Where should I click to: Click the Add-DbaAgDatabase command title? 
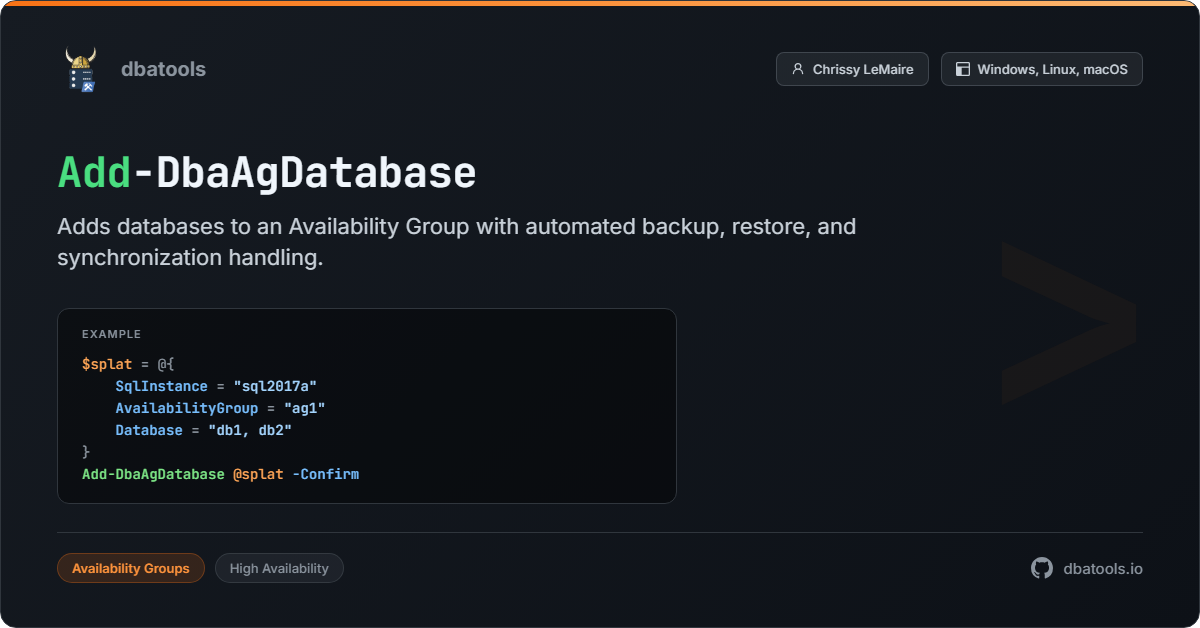point(267,173)
